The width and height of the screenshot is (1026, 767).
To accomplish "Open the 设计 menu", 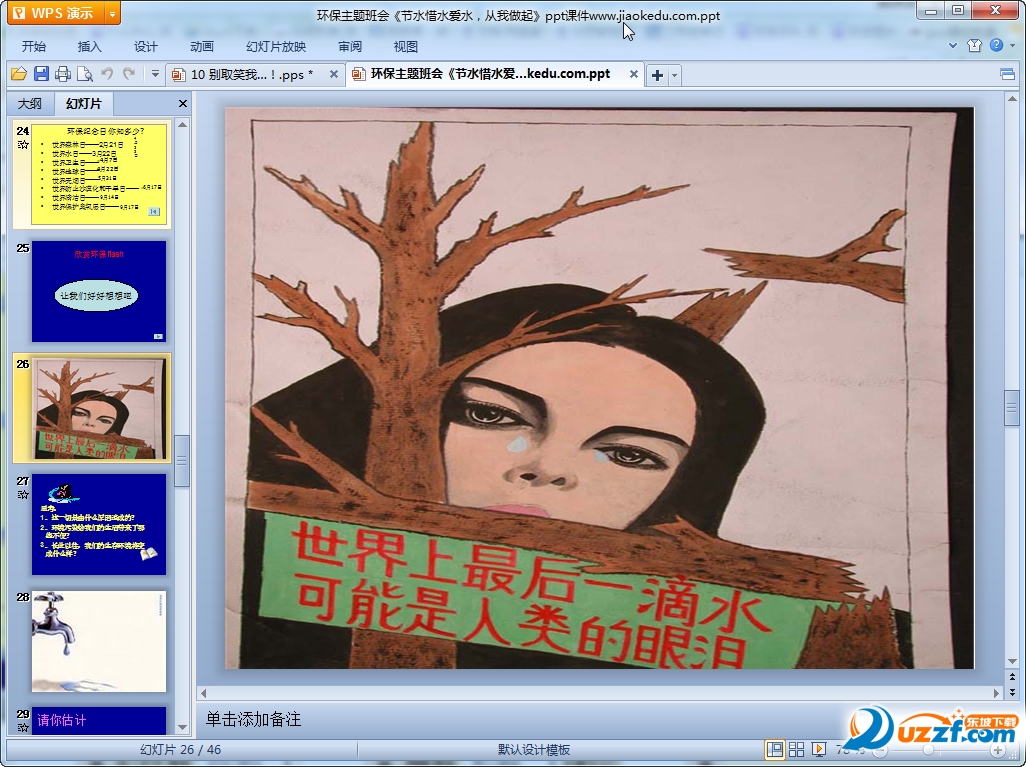I will (x=146, y=46).
